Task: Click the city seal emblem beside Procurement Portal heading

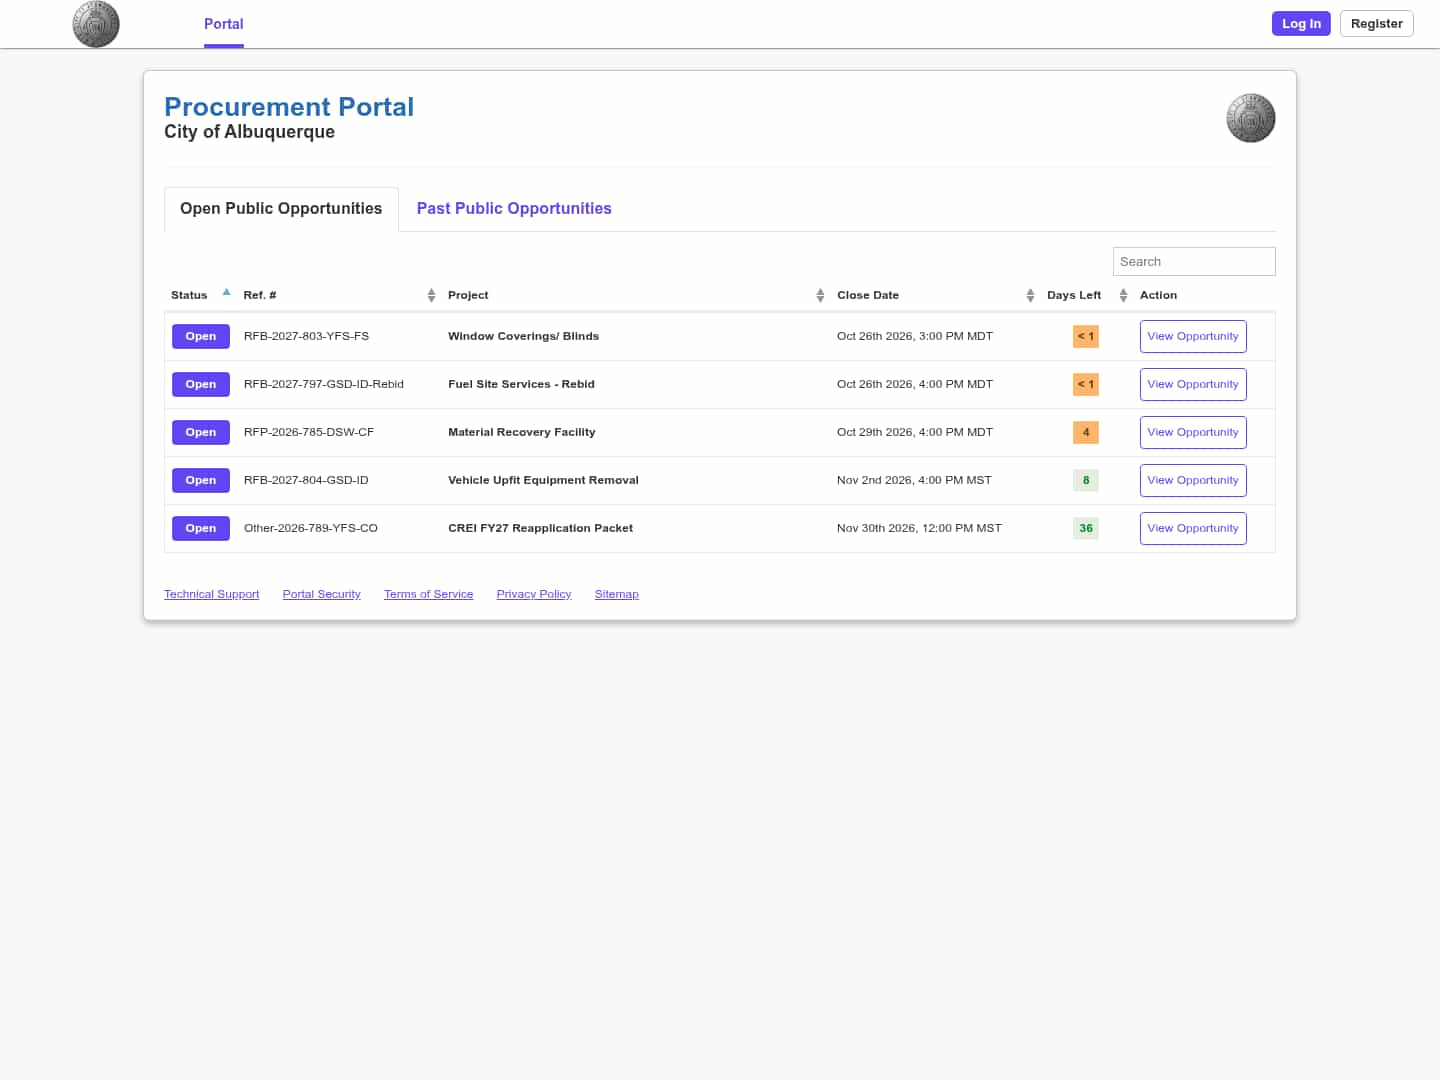Action: (x=1251, y=118)
